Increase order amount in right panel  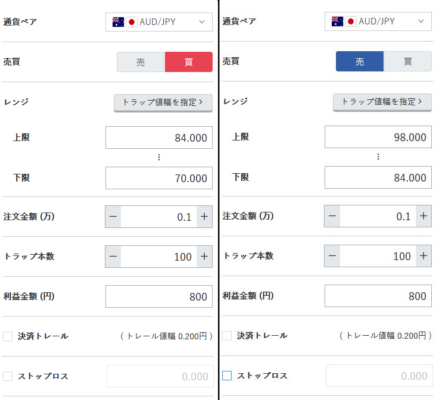(423, 216)
